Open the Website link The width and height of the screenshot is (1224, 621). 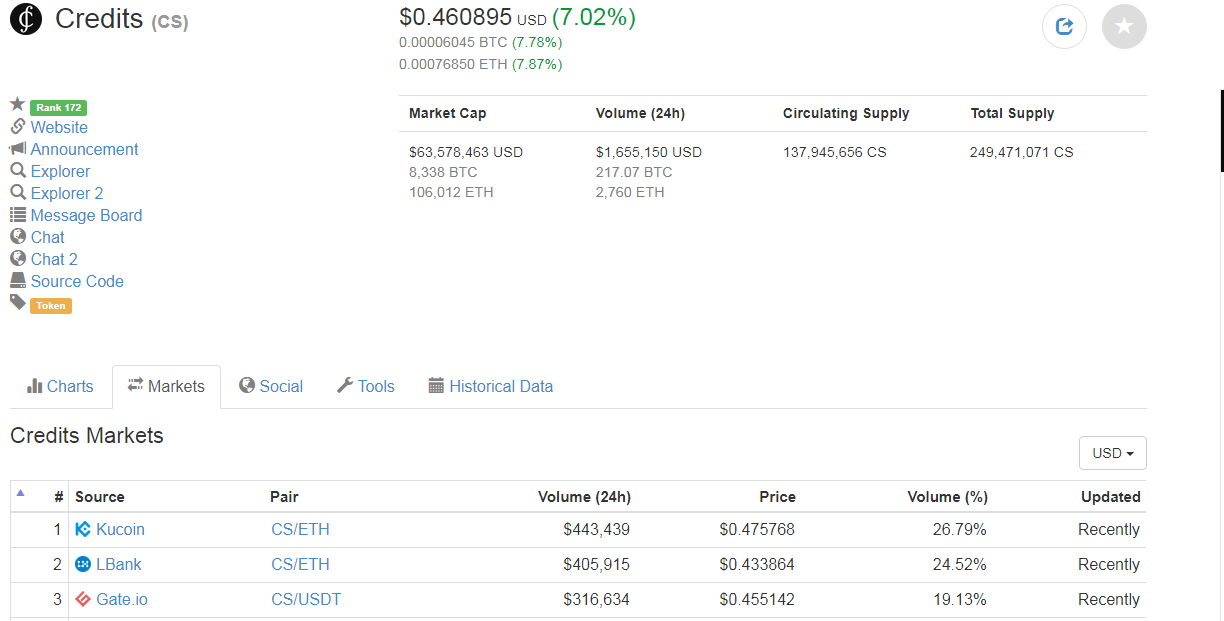pos(59,127)
